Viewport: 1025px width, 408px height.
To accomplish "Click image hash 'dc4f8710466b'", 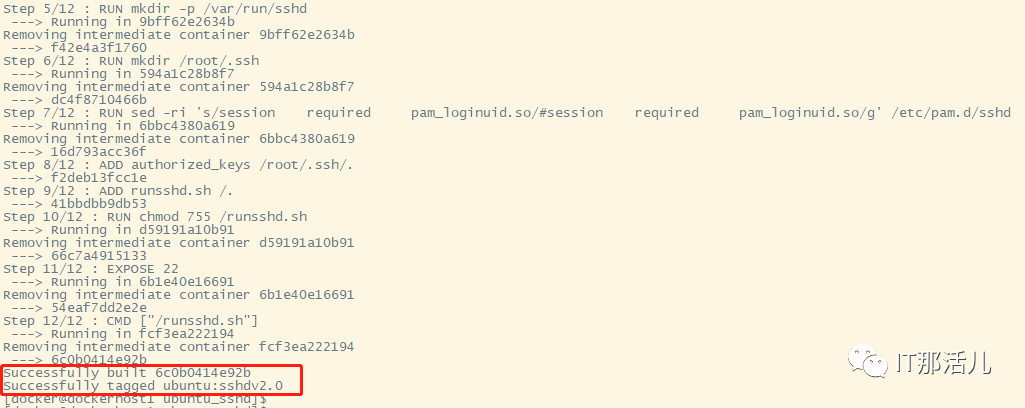I will pos(99,99).
